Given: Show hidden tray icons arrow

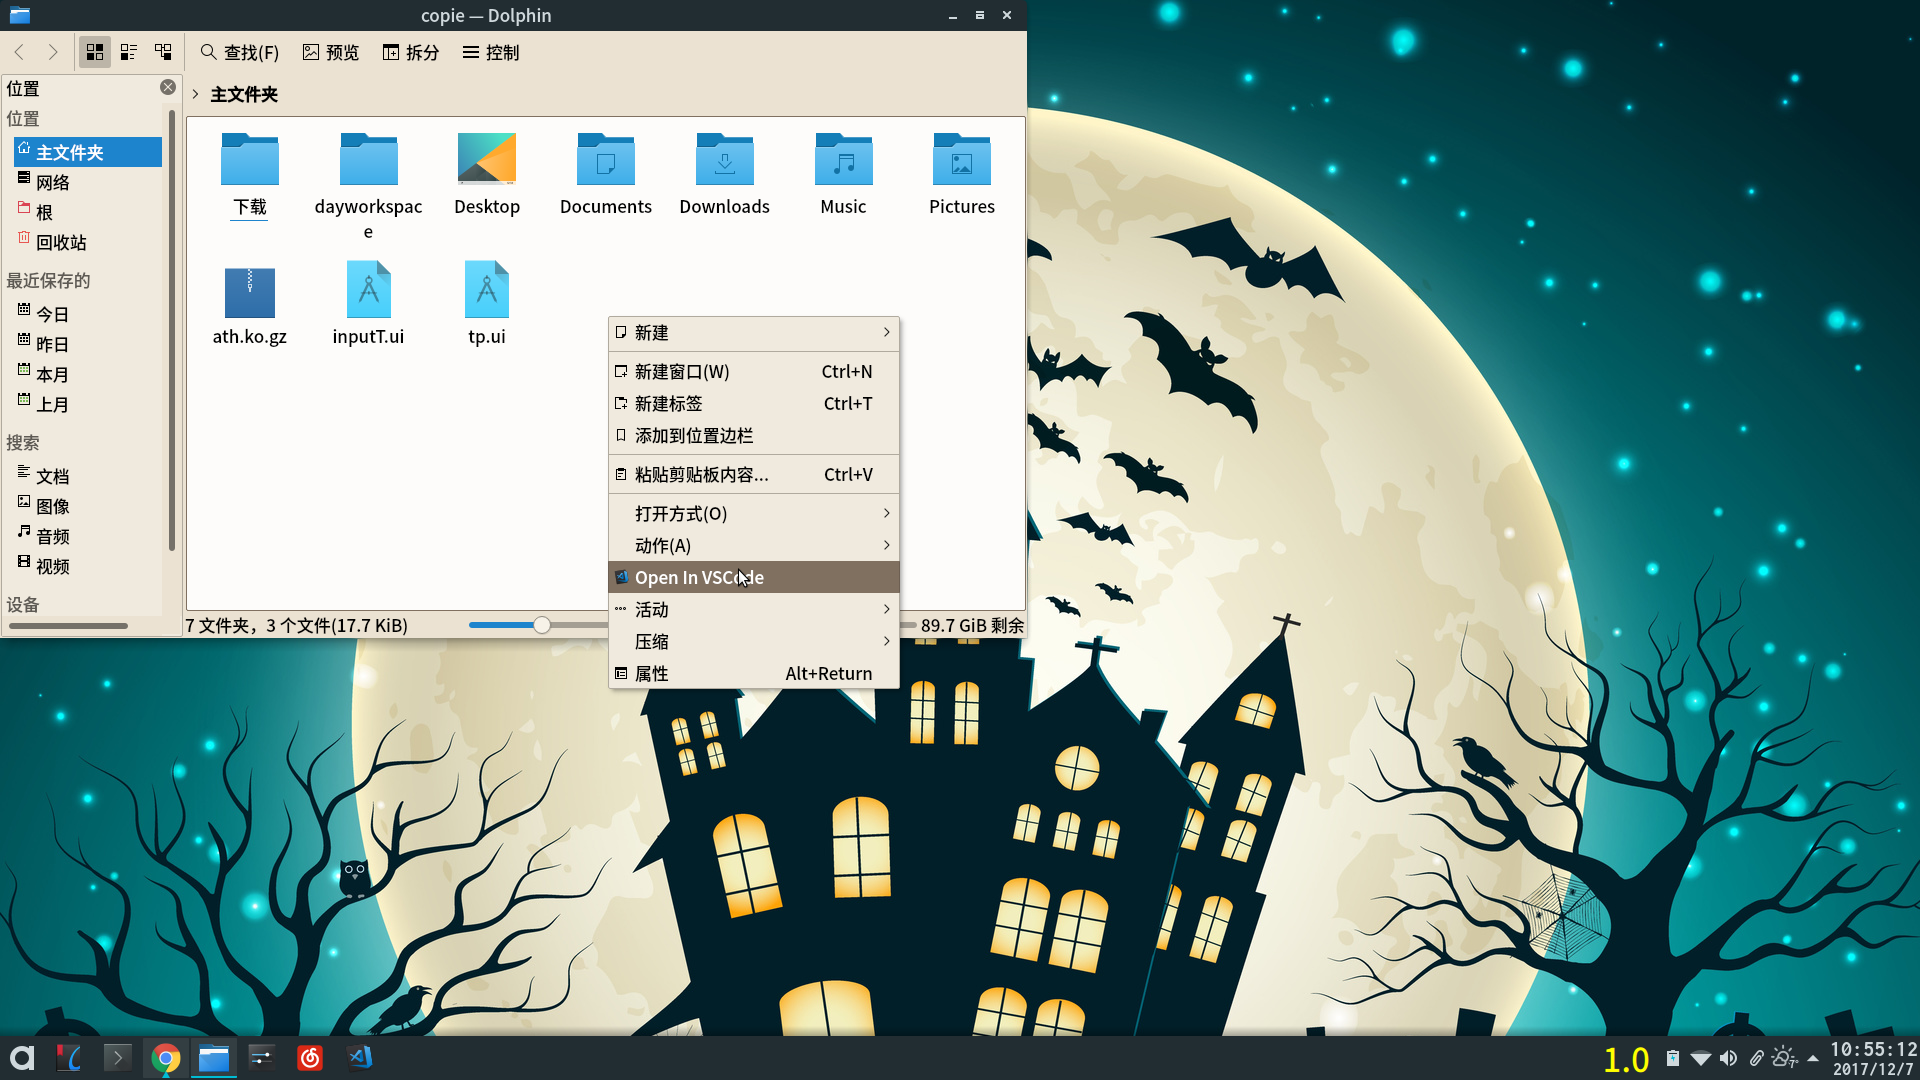Looking at the screenshot, I should (1813, 1058).
